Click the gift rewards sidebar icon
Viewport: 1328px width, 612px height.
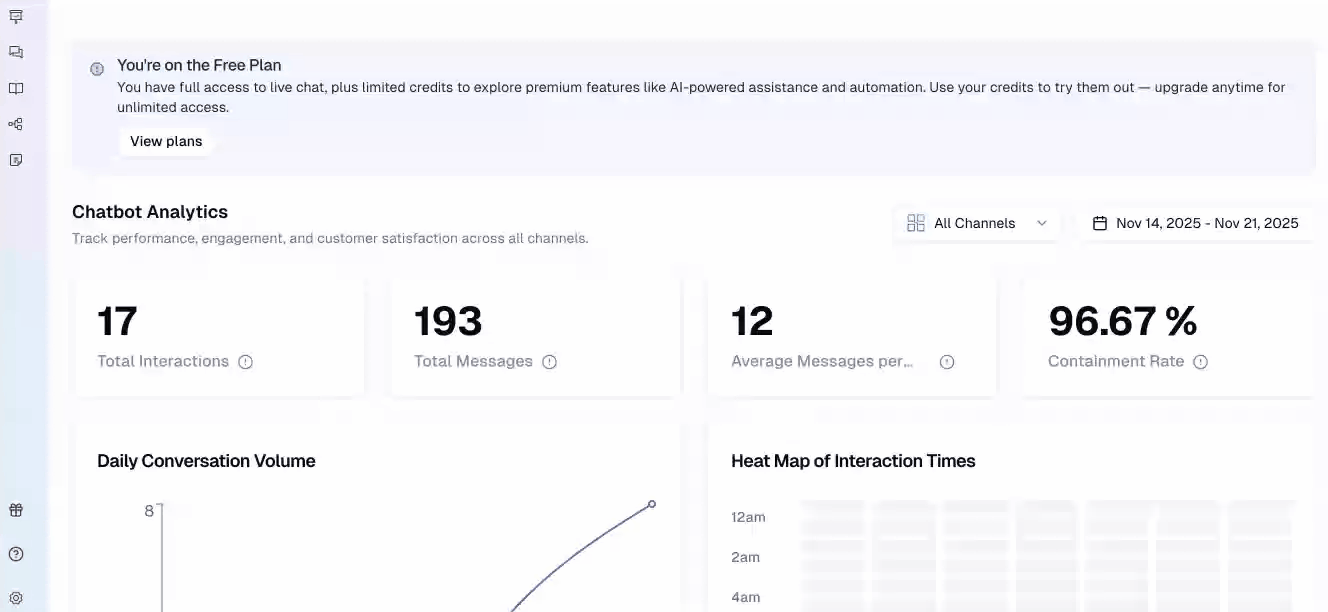(x=15, y=510)
